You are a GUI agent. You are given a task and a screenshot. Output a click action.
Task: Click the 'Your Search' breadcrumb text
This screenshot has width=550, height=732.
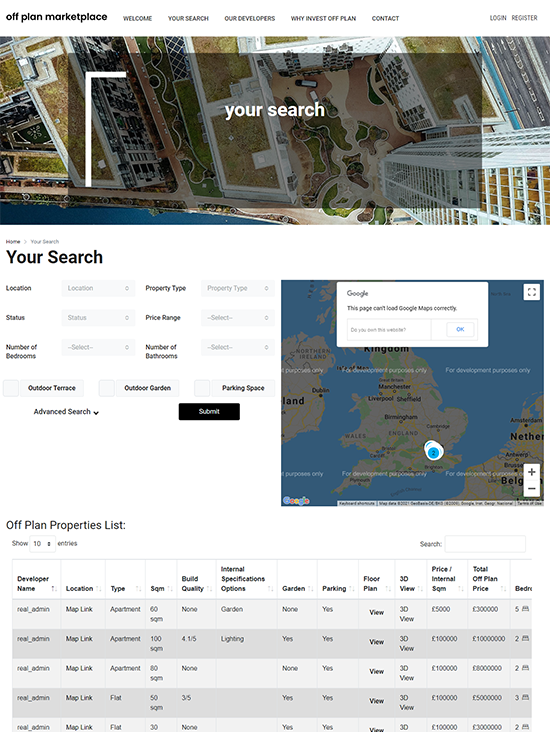(x=45, y=241)
